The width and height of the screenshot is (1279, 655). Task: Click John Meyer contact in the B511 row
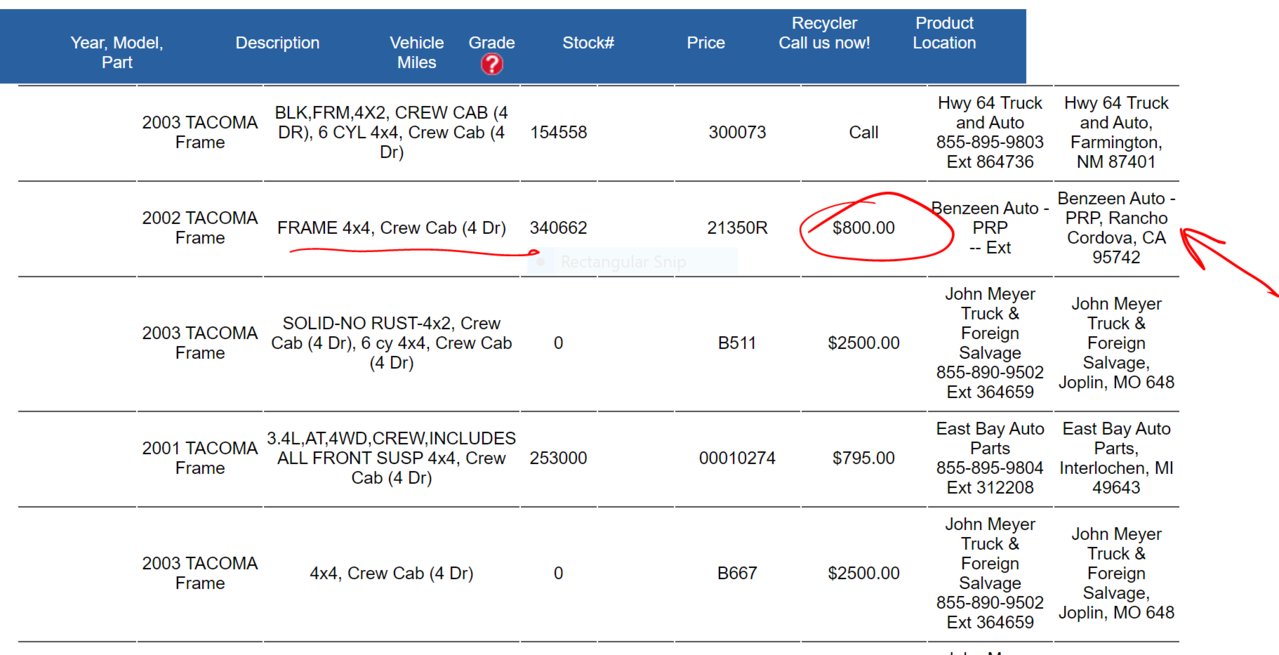990,343
